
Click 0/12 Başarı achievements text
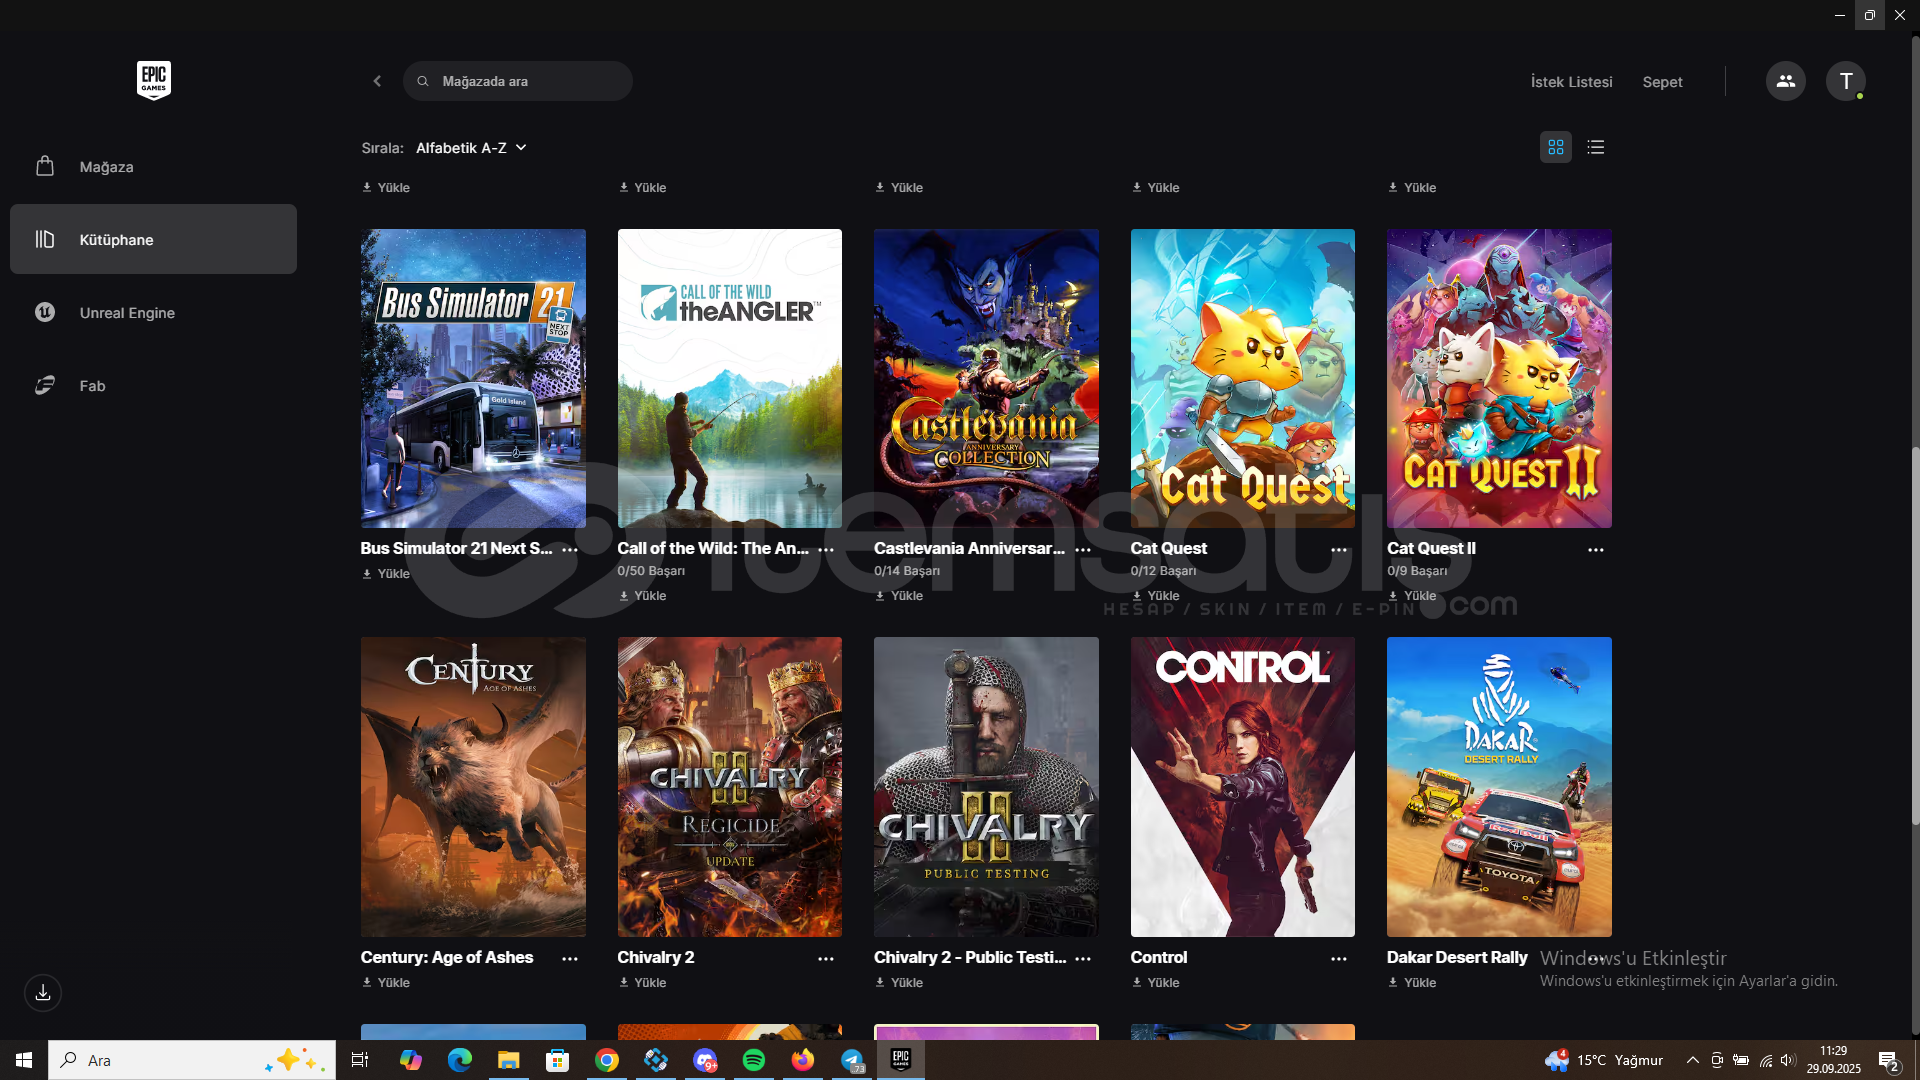(x=1163, y=571)
